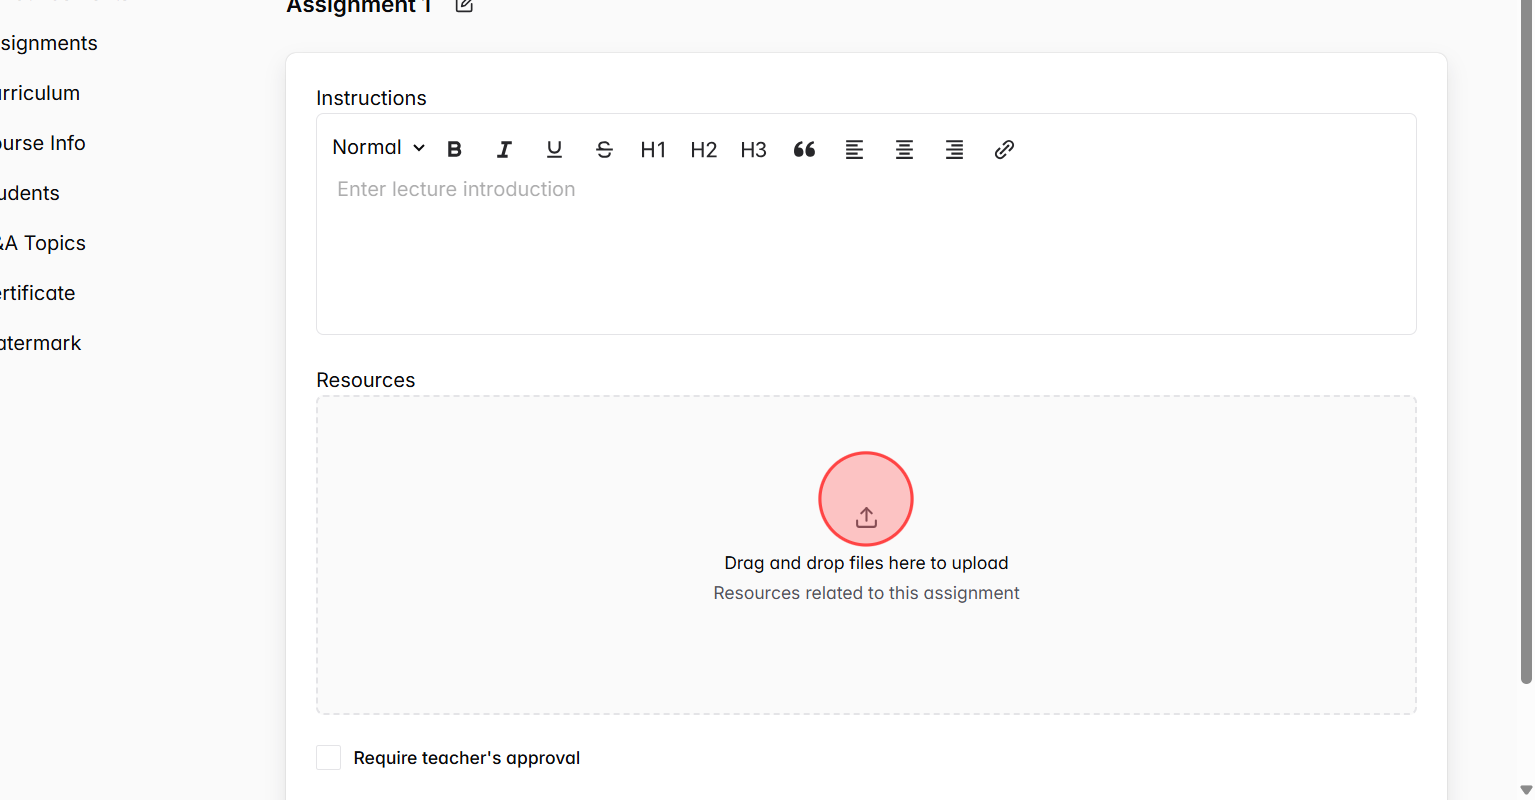This screenshot has height=800, width=1535.
Task: Align text to the right
Action: [954, 149]
